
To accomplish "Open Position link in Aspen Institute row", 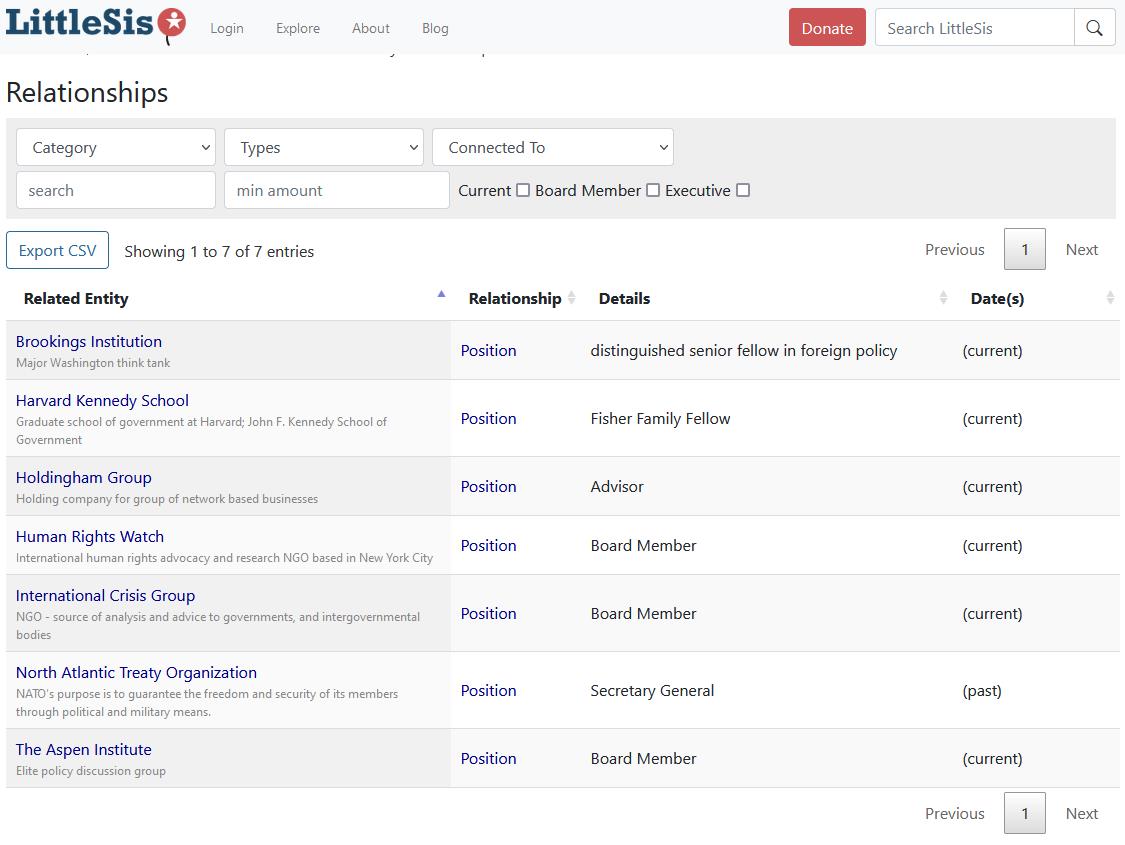I will (x=489, y=759).
